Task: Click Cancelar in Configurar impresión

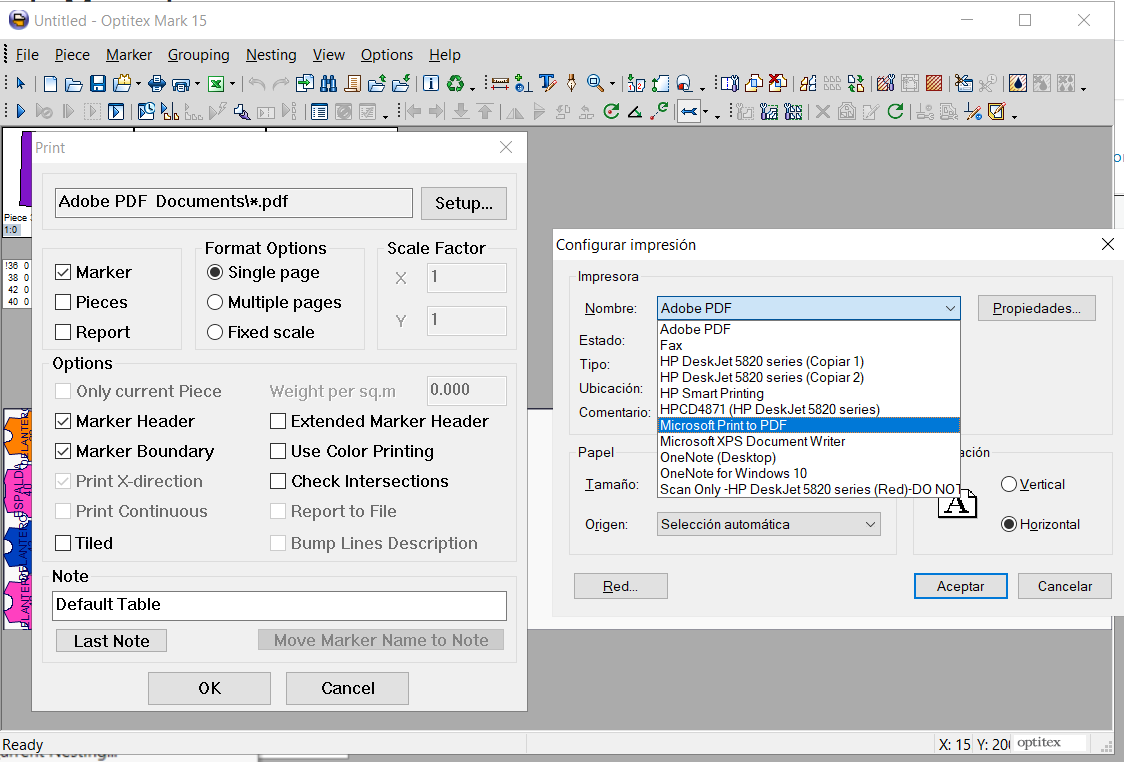Action: click(1065, 586)
